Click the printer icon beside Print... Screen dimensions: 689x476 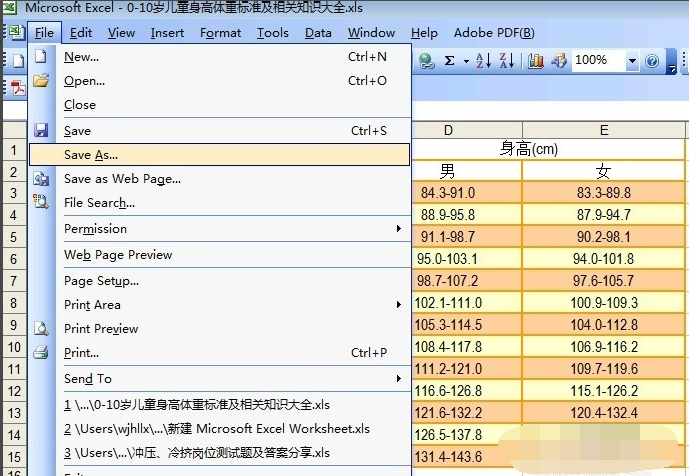(41, 352)
